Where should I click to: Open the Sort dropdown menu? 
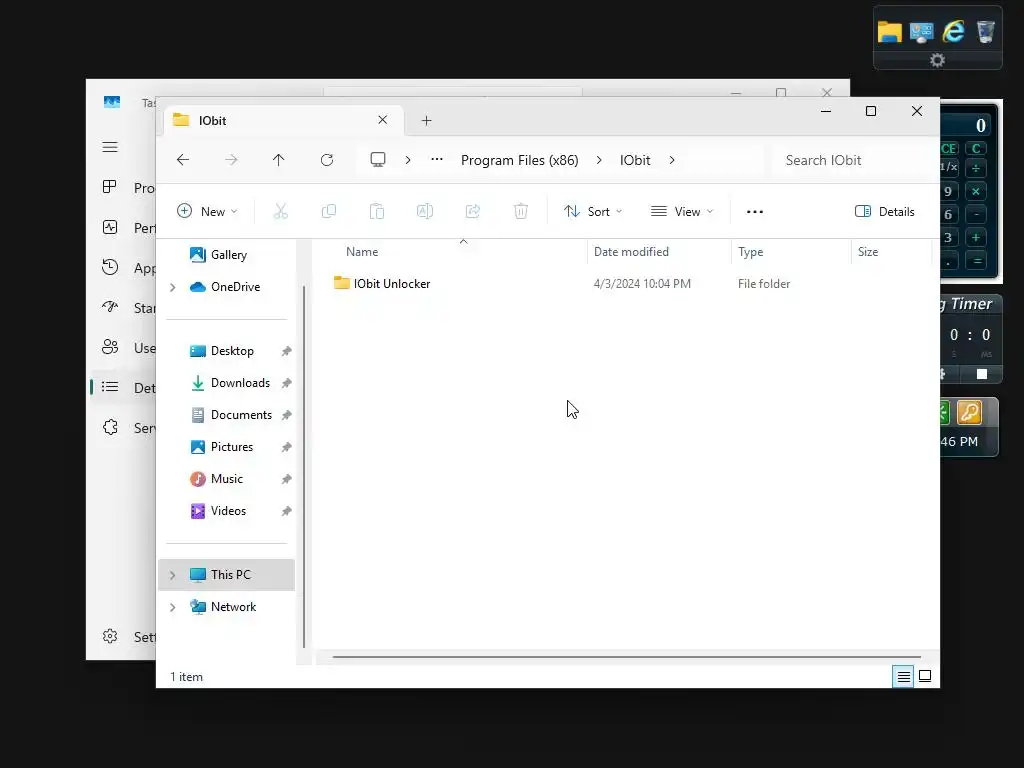pos(593,212)
